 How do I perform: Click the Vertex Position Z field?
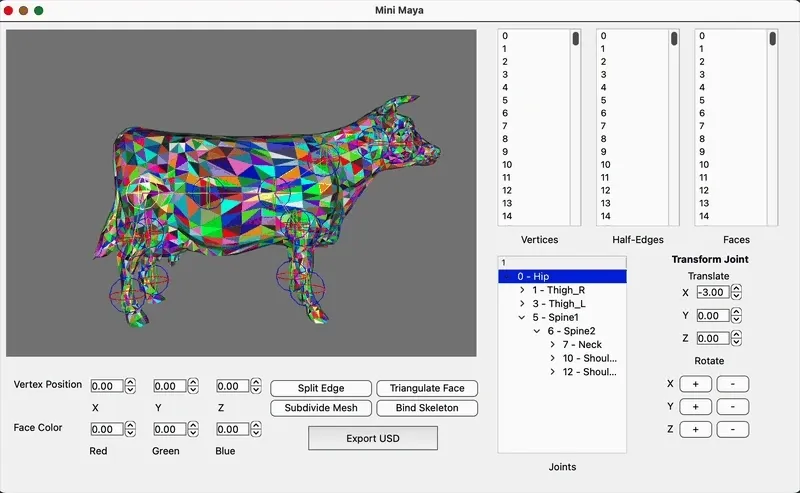231,386
